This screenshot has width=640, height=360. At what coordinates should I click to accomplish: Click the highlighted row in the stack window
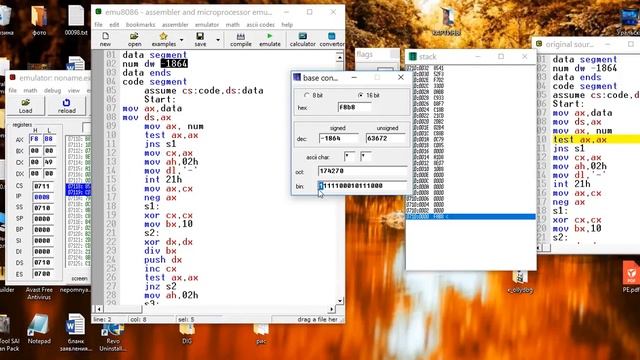470,217
